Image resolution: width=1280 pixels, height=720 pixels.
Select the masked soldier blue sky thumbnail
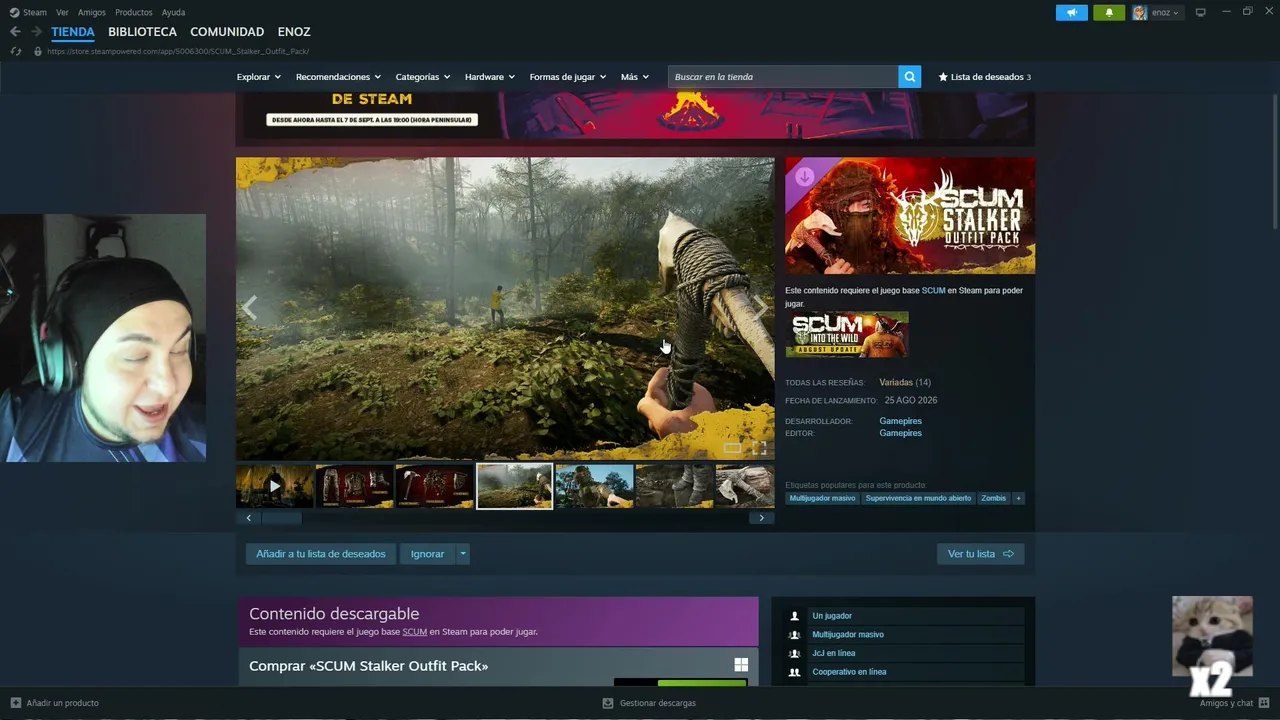pyautogui.click(x=594, y=486)
